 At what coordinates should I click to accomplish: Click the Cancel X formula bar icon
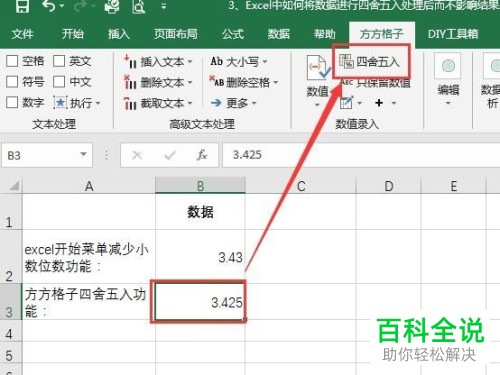(137, 155)
